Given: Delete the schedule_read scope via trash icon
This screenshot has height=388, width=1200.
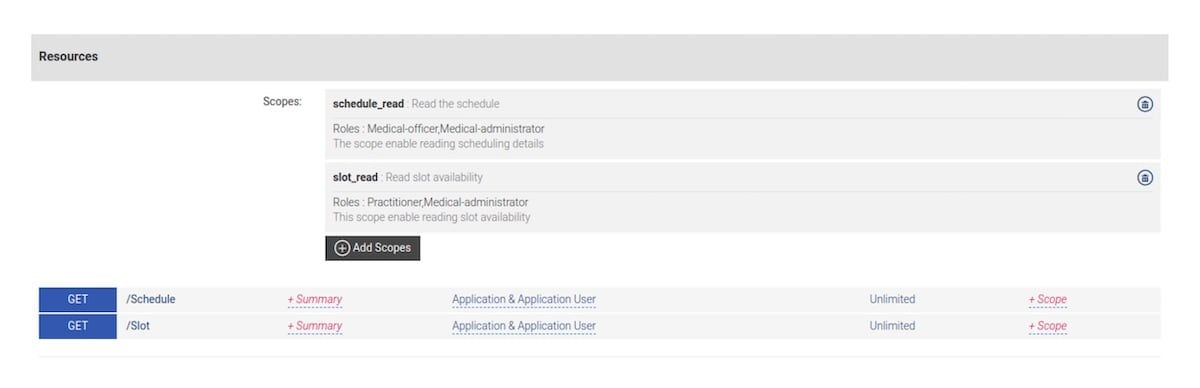Looking at the screenshot, I should (1145, 104).
